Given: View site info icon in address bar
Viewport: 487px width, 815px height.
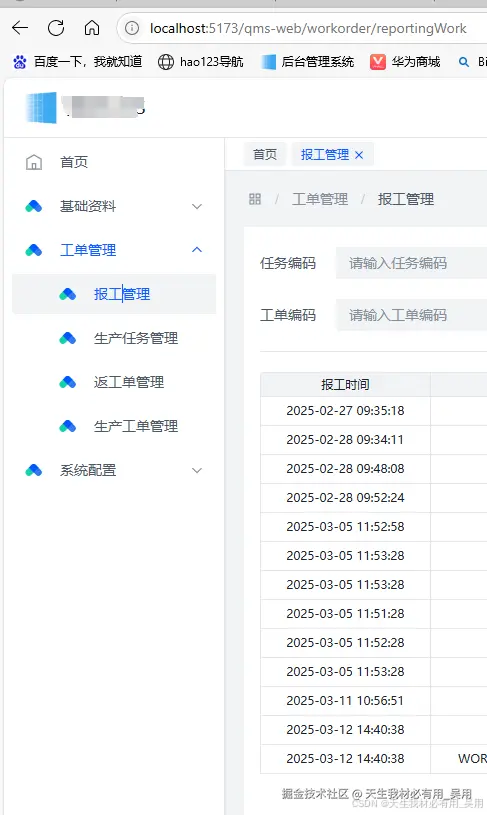Looking at the screenshot, I should click(x=132, y=28).
